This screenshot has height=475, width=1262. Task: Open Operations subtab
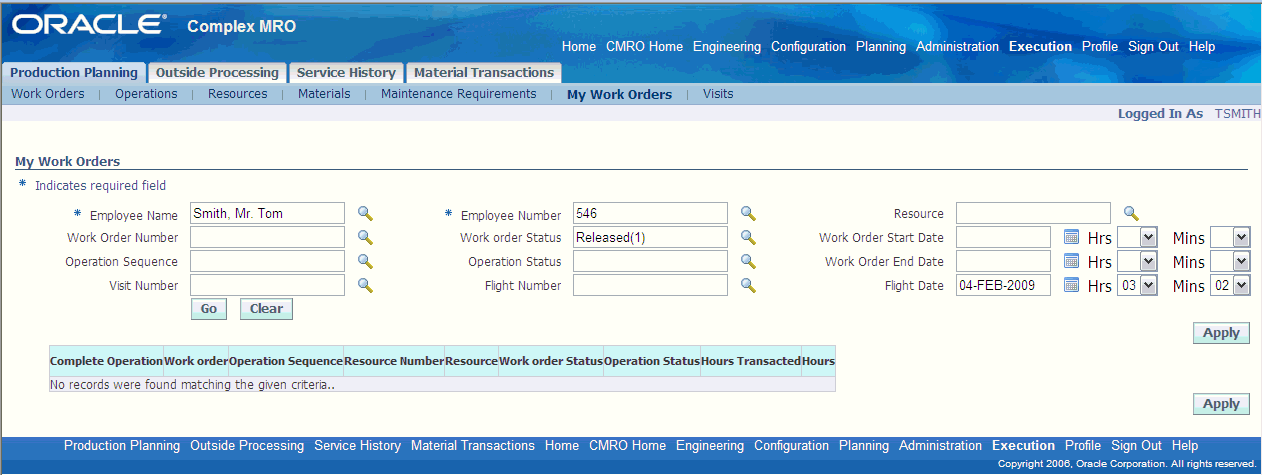pyautogui.click(x=146, y=94)
